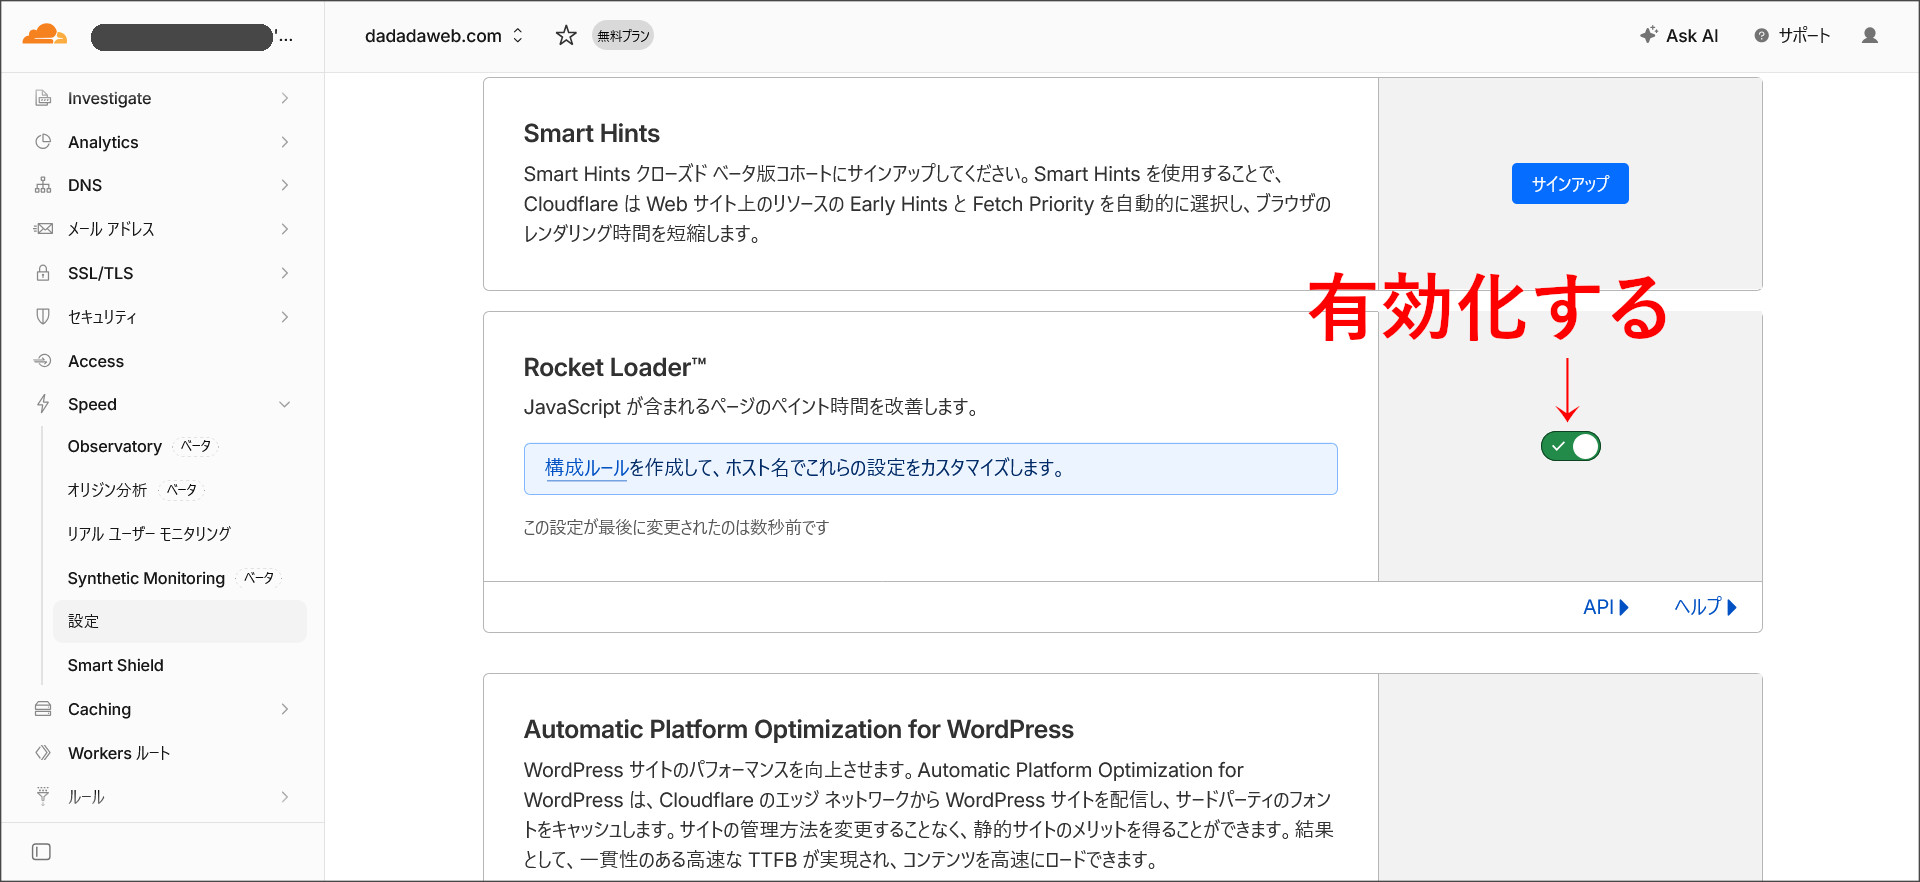Click the DNS network icon

(43, 185)
